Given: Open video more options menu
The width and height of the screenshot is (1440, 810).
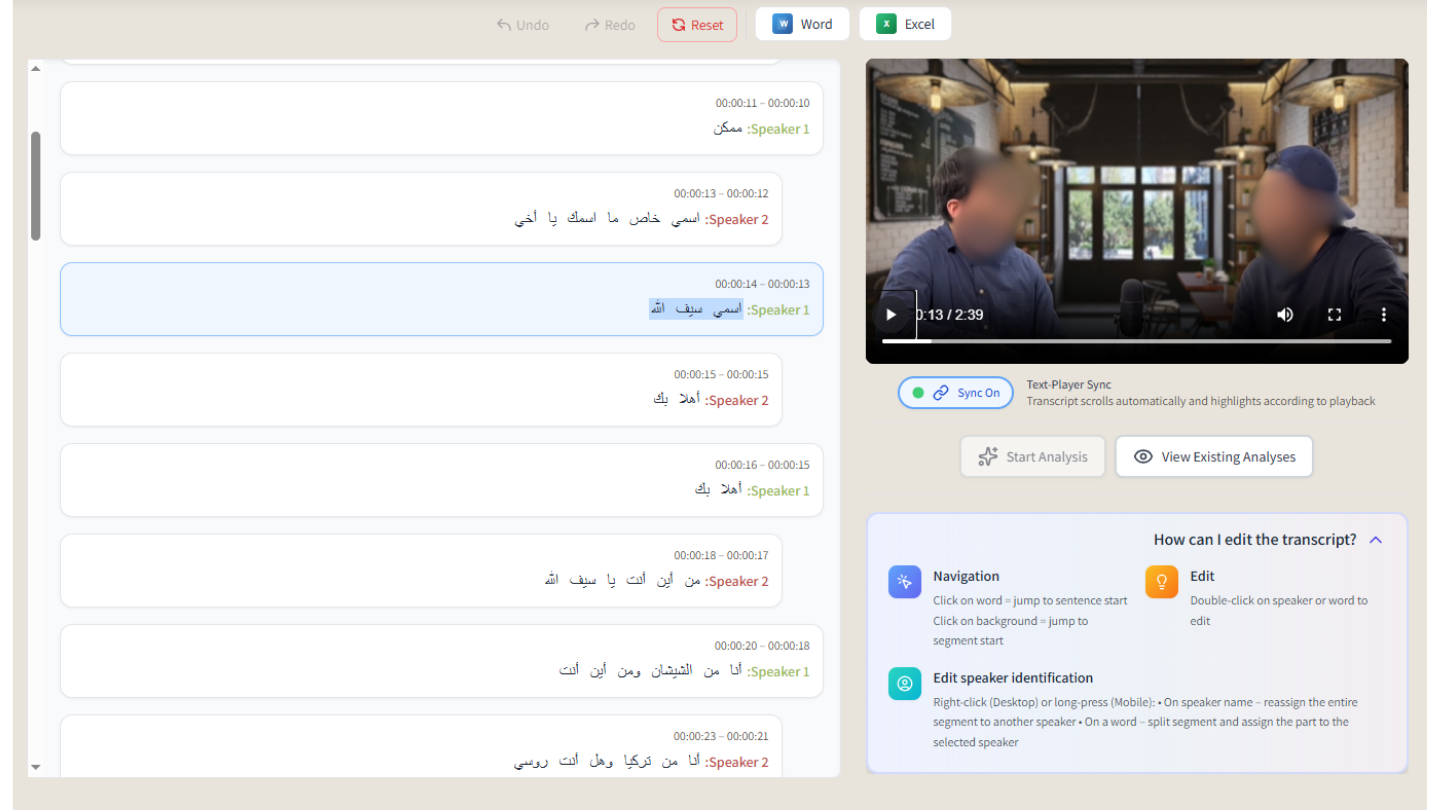Looking at the screenshot, I should tap(1384, 315).
